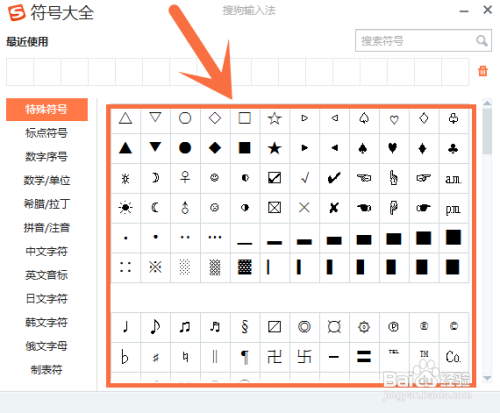Insert the reference mark ※ symbol
The image size is (500, 413).
[155, 267]
